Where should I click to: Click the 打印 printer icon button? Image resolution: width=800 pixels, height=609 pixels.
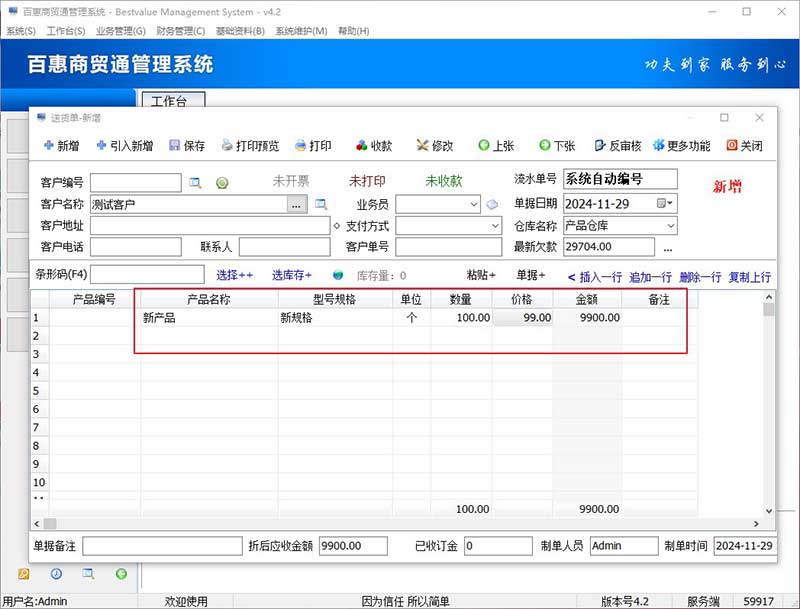click(314, 146)
